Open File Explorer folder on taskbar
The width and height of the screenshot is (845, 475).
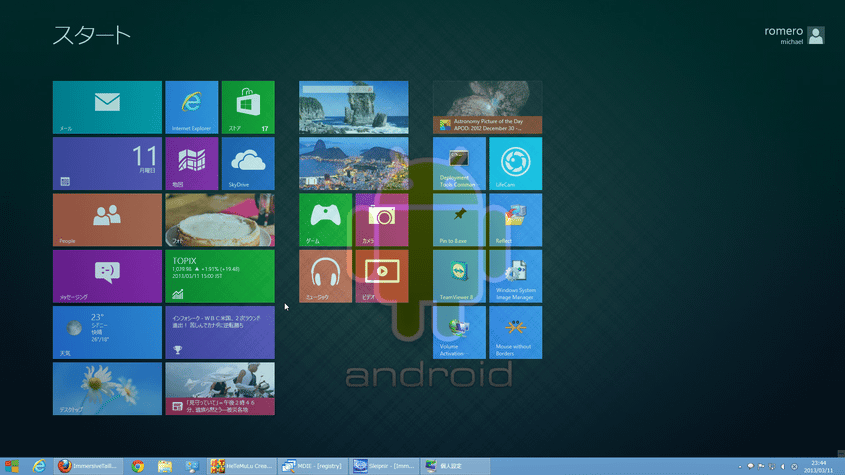[165, 466]
